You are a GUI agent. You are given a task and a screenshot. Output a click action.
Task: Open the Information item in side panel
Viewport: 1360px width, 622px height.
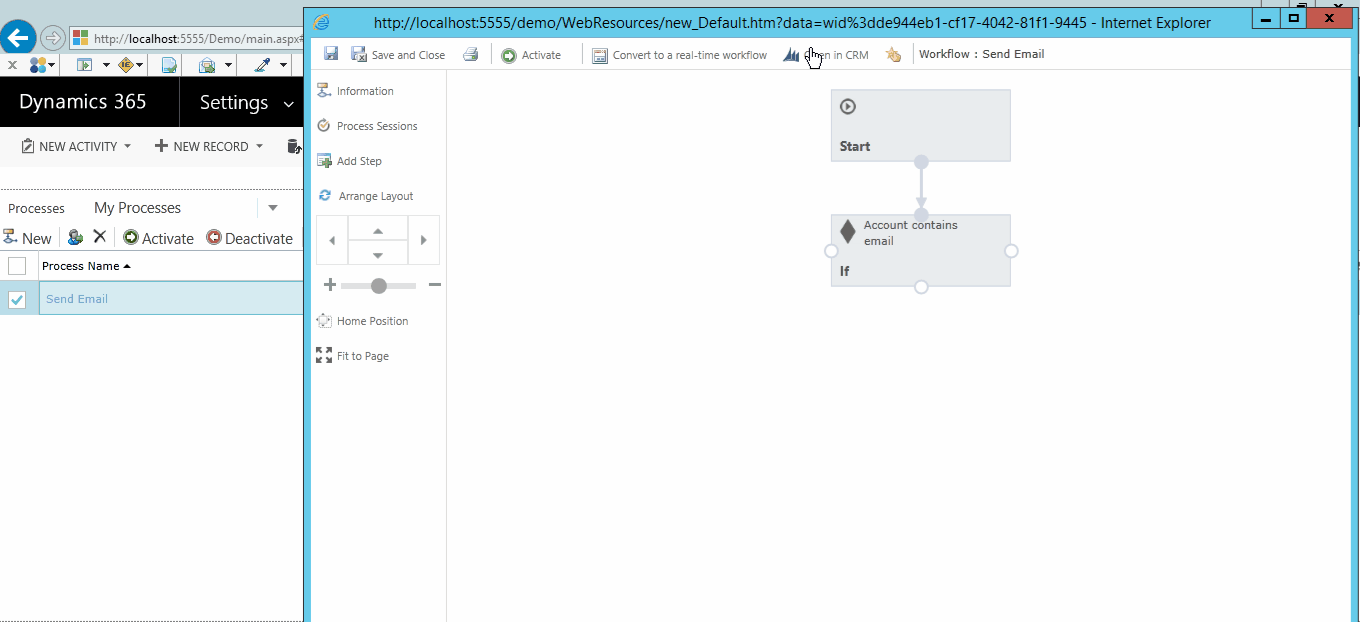pyautogui.click(x=364, y=91)
